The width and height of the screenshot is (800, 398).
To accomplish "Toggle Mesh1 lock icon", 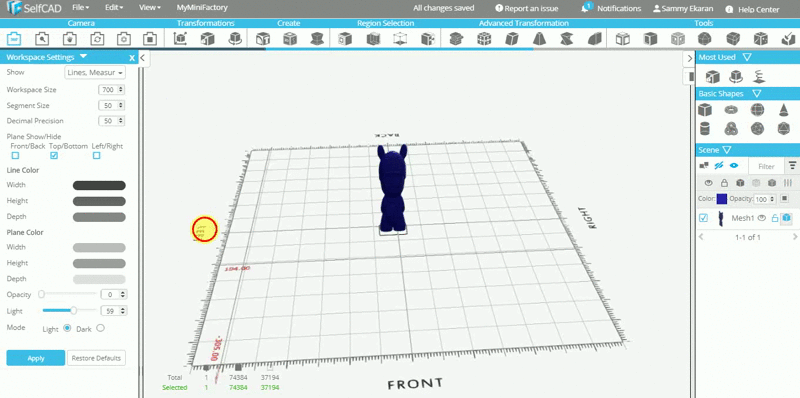I will 774,218.
